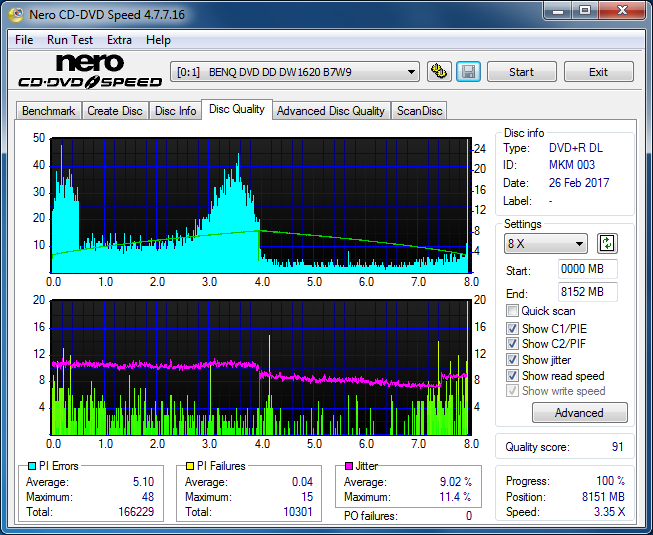Click the disc ID MKM 003
This screenshot has width=653, height=535.
click(x=572, y=165)
